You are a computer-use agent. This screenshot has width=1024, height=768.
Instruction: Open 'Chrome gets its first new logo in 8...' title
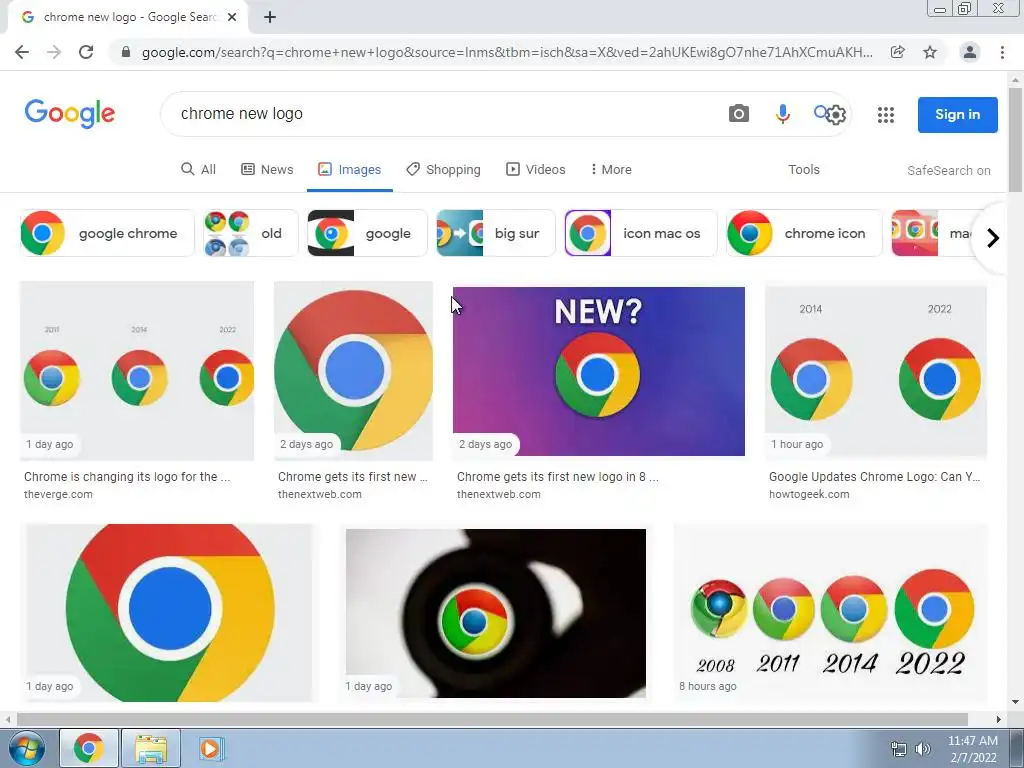[x=558, y=477]
